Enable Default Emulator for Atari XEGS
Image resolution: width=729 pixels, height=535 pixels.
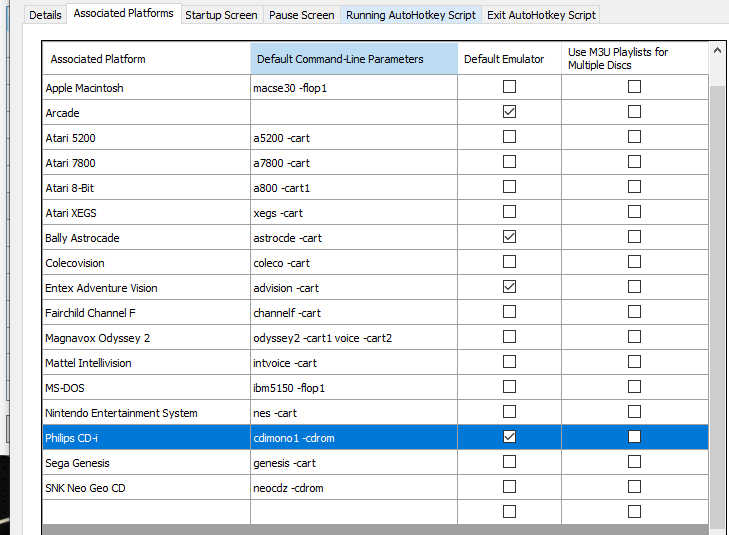510,212
